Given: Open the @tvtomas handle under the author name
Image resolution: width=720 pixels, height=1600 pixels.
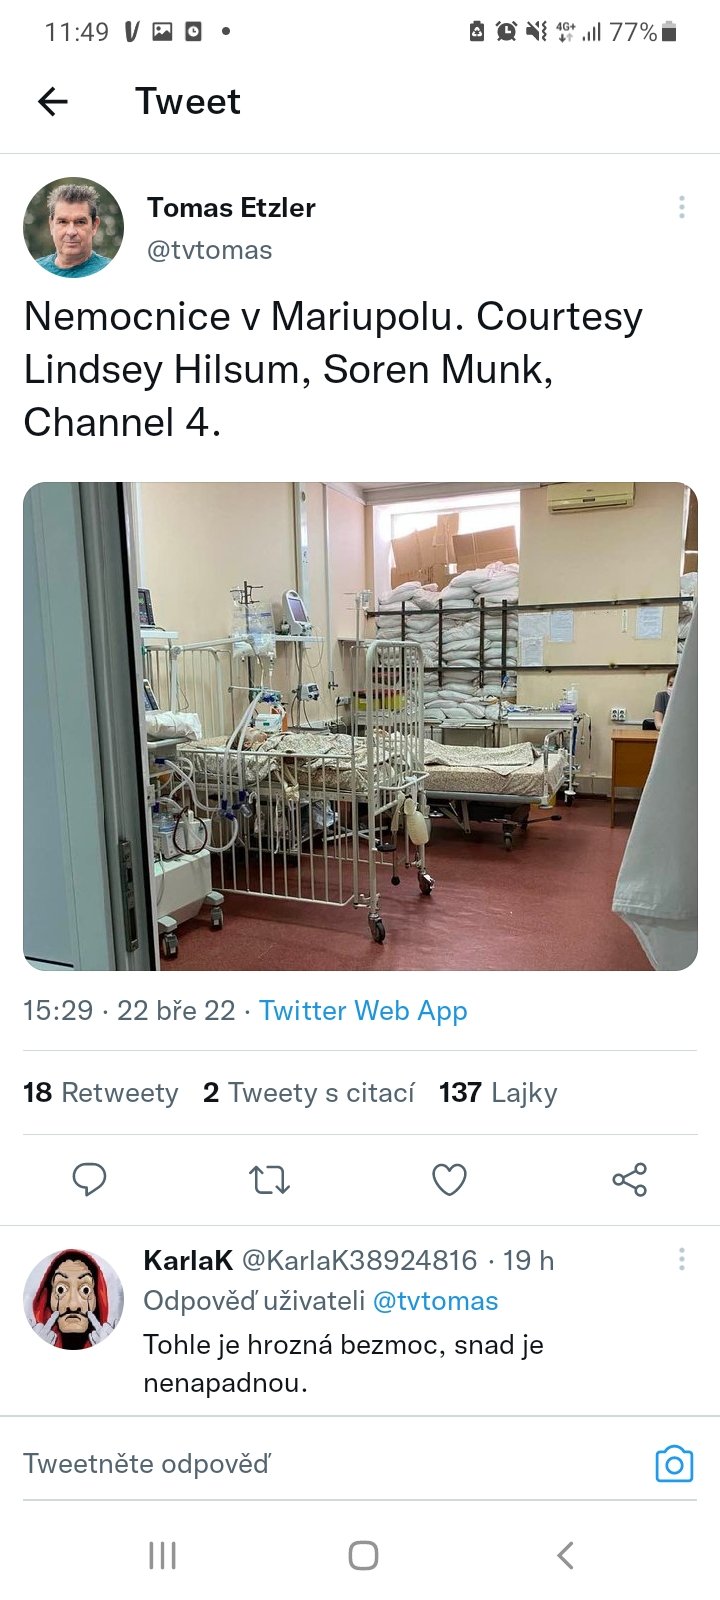Looking at the screenshot, I should click(x=209, y=250).
